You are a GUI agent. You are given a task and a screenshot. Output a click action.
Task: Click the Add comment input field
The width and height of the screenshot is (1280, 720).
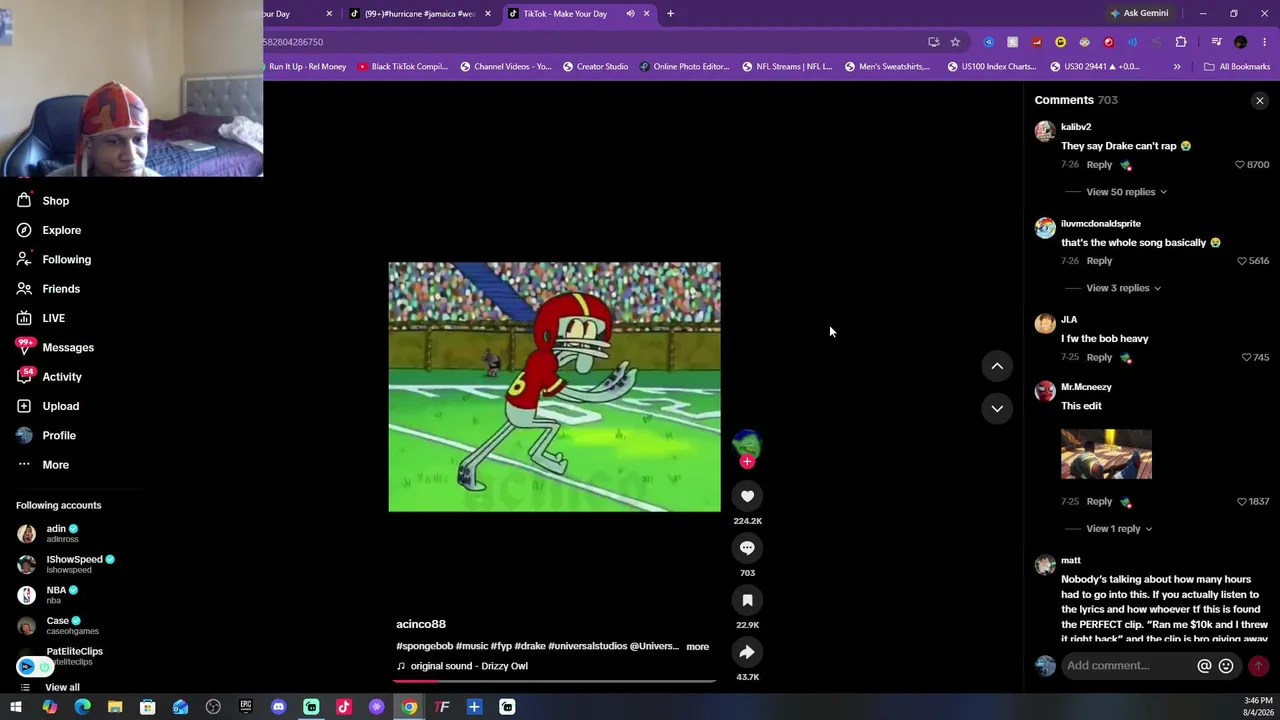(x=1127, y=666)
